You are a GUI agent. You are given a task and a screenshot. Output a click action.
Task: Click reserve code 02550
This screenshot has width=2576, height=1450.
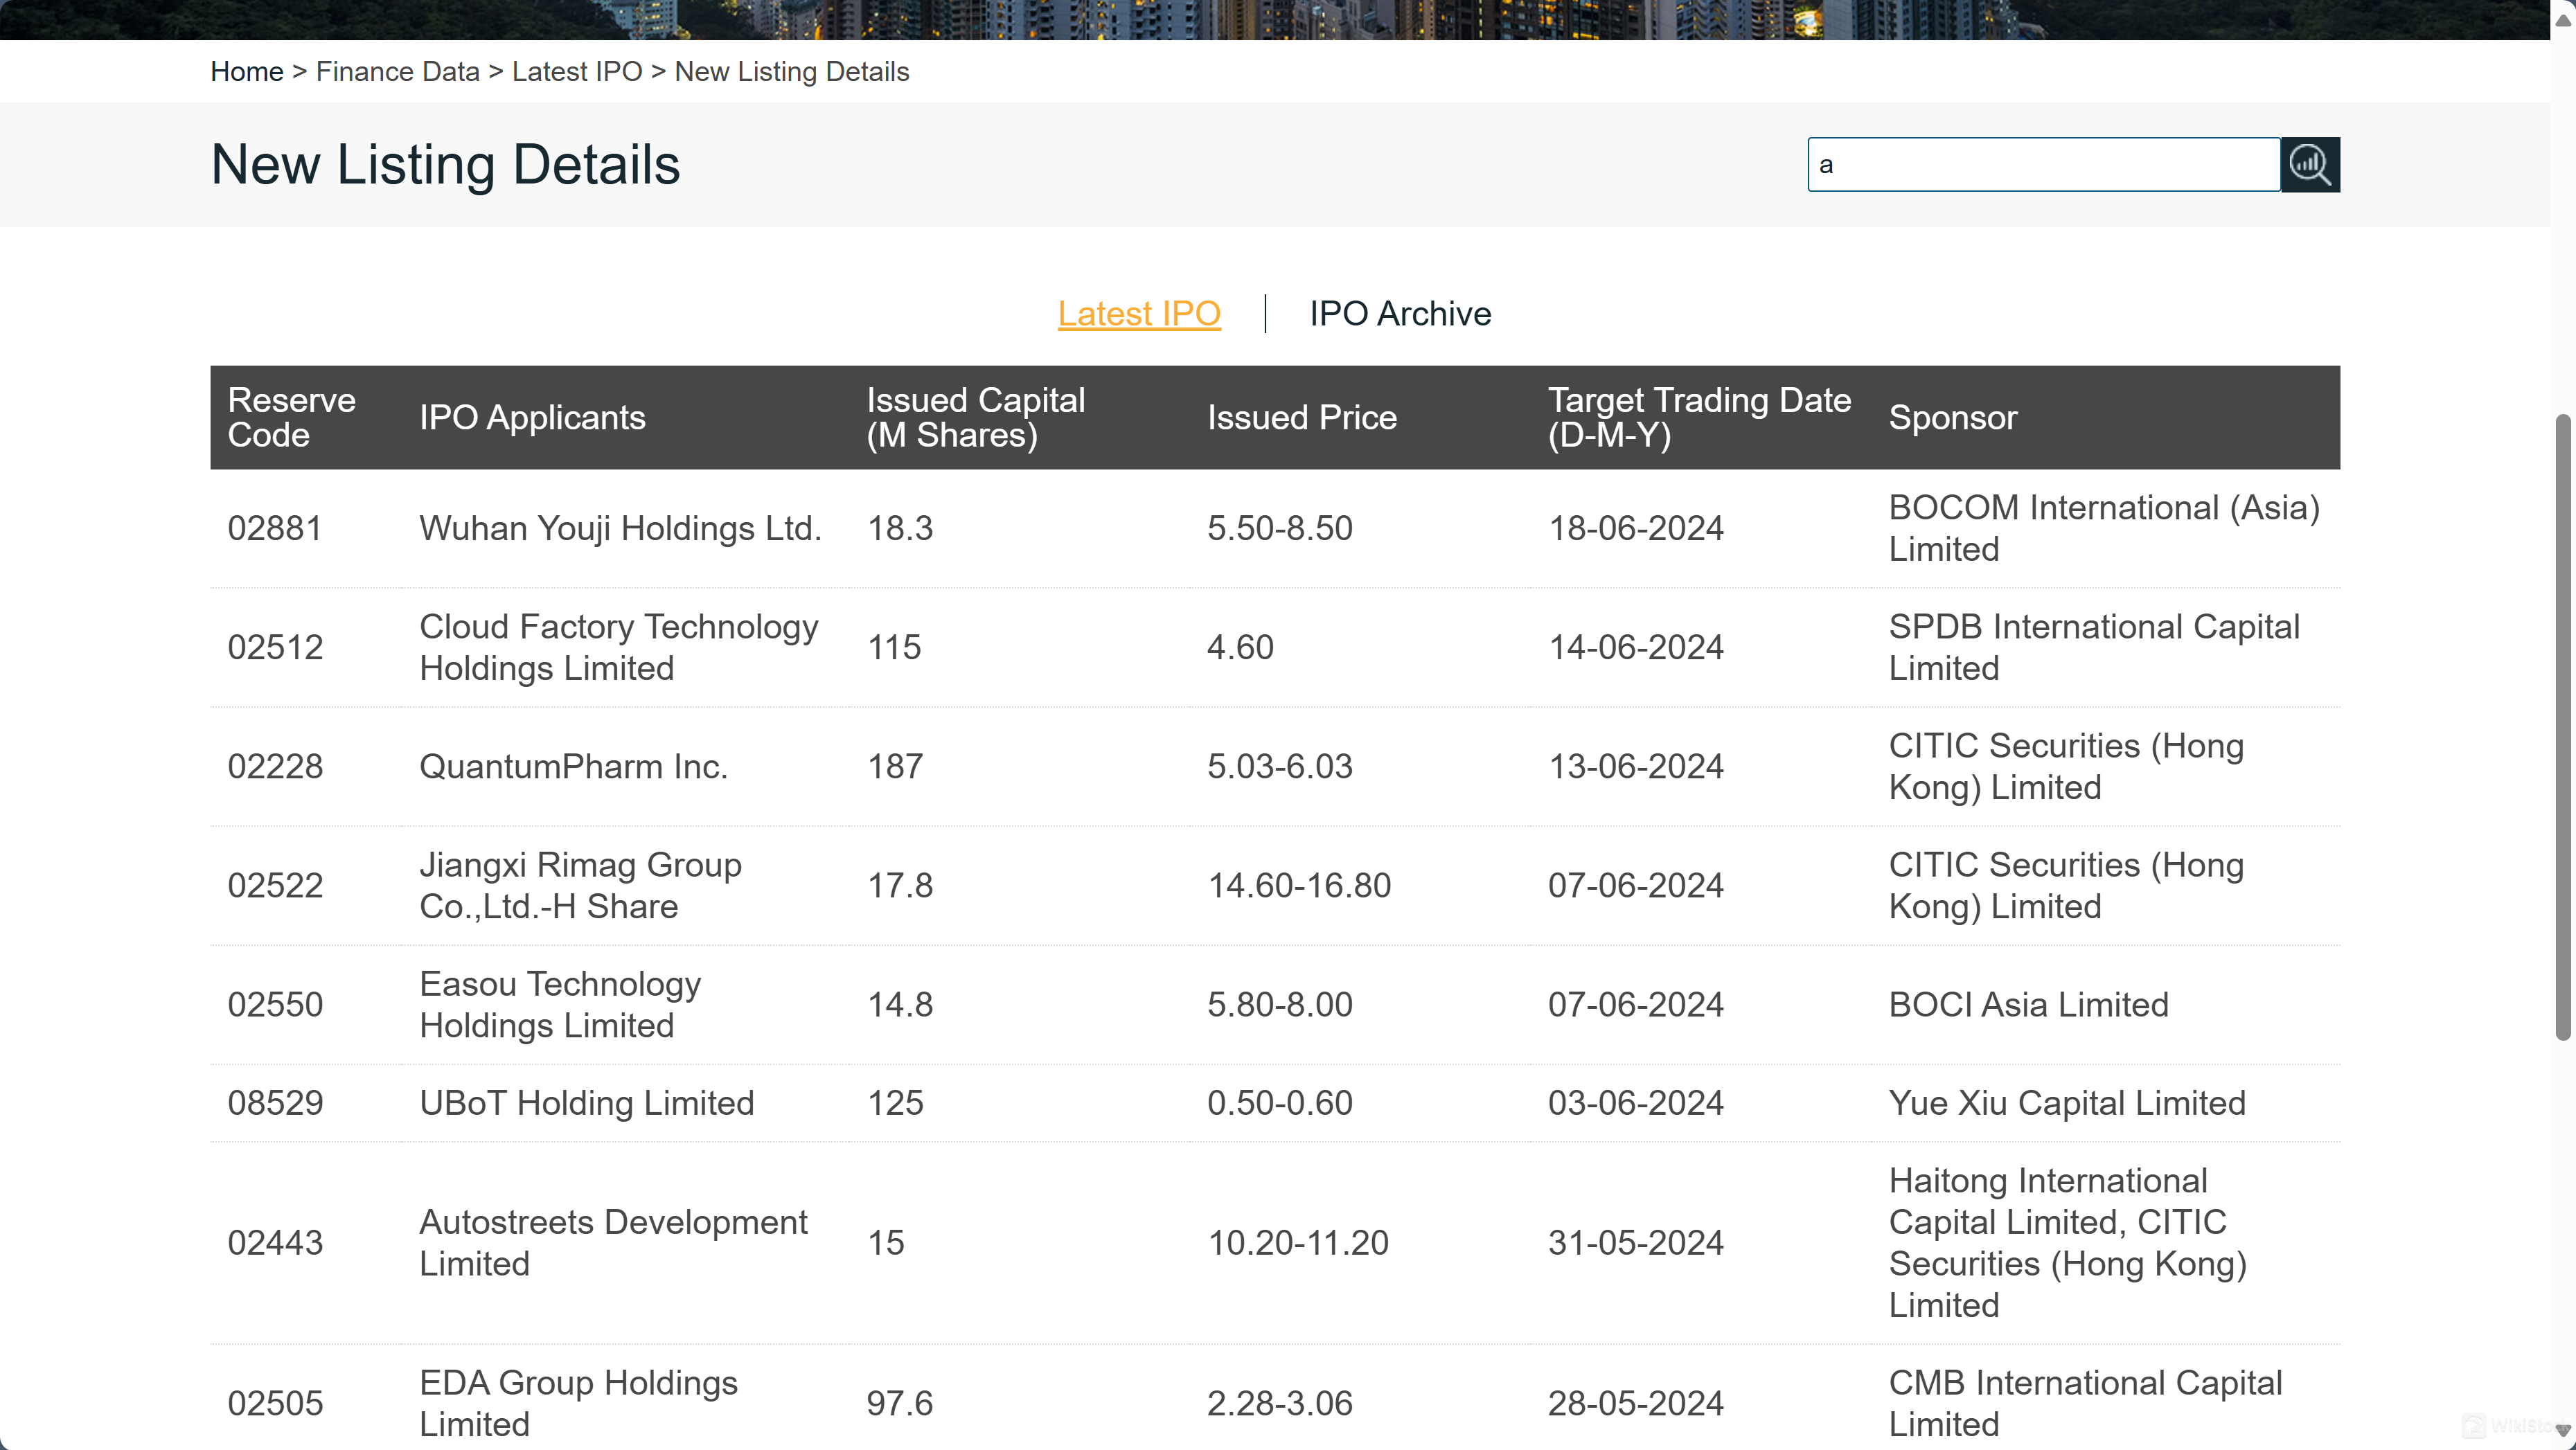(x=275, y=1004)
